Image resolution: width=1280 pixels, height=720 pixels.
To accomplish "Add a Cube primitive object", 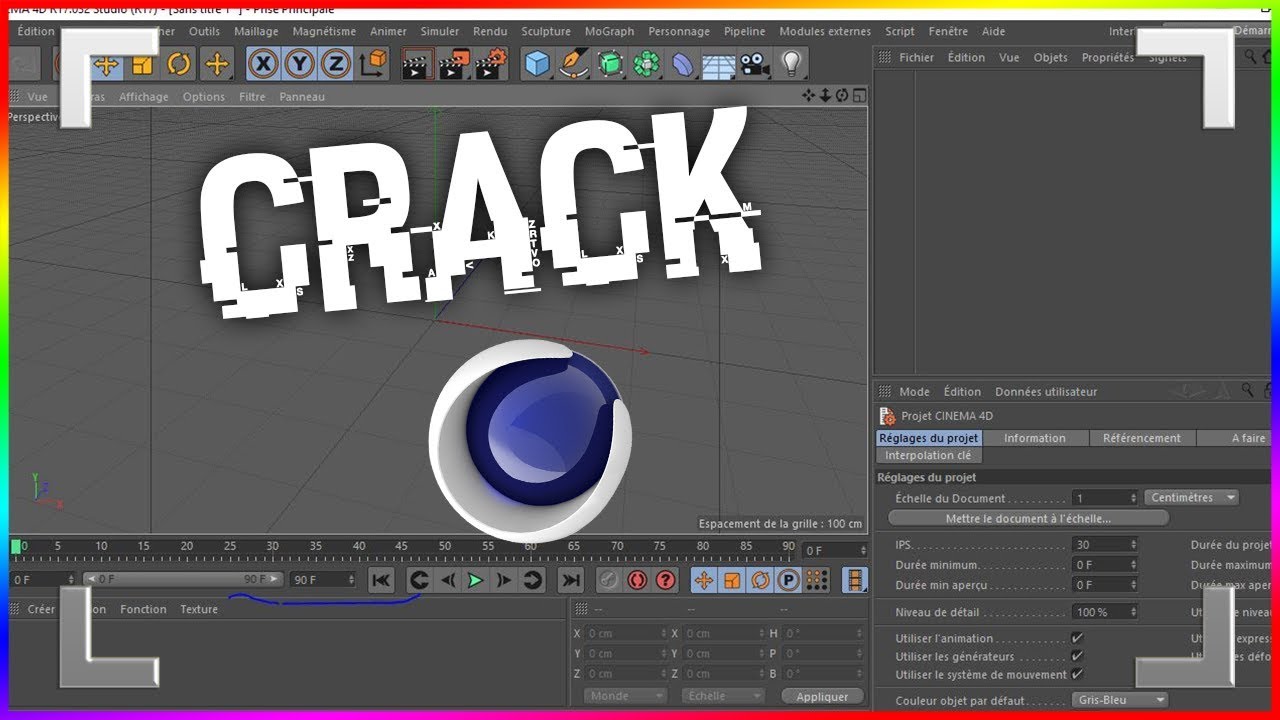I will point(538,65).
